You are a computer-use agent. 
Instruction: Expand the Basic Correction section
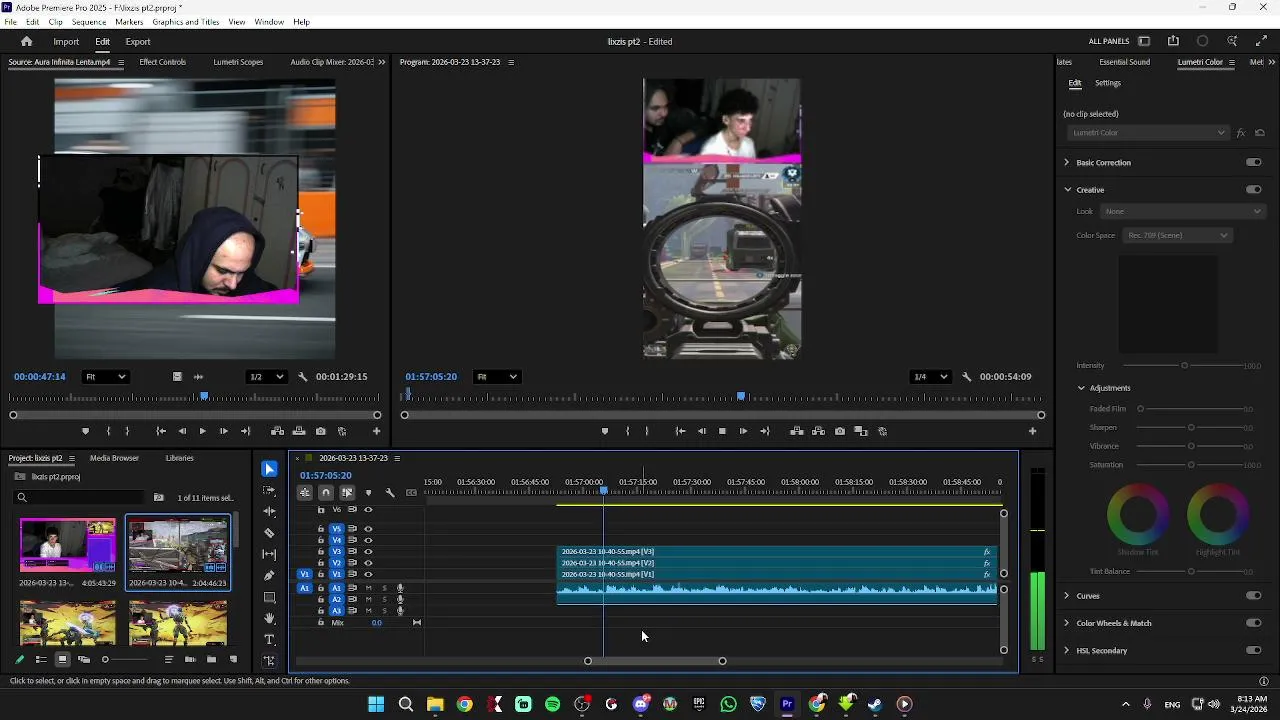coord(1066,162)
